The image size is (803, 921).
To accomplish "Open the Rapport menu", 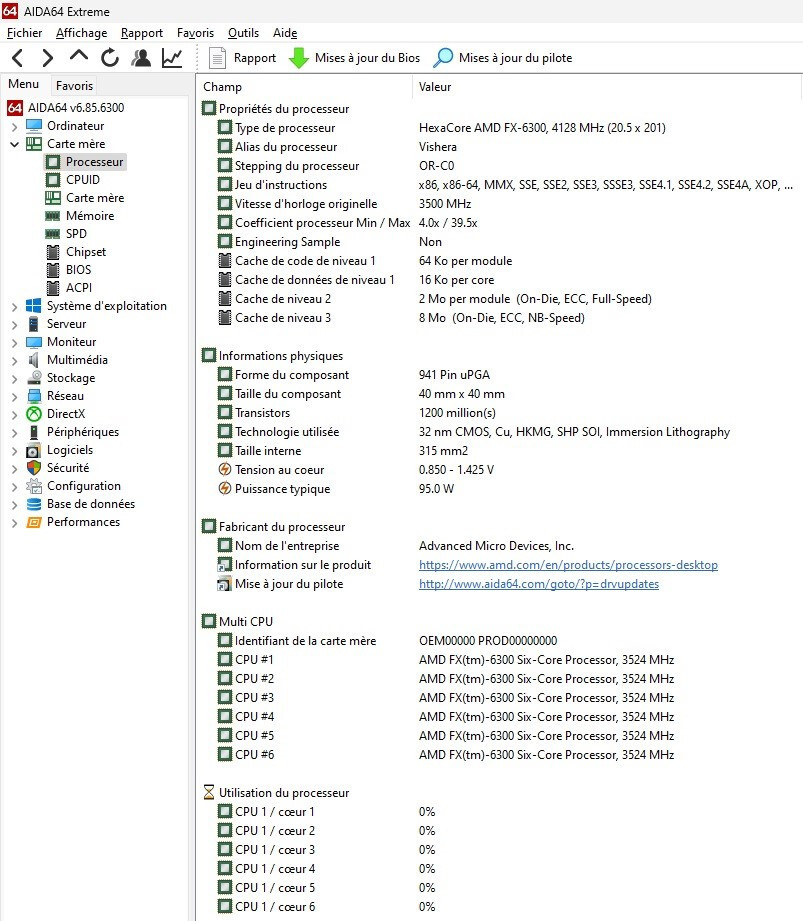I will click(x=142, y=33).
